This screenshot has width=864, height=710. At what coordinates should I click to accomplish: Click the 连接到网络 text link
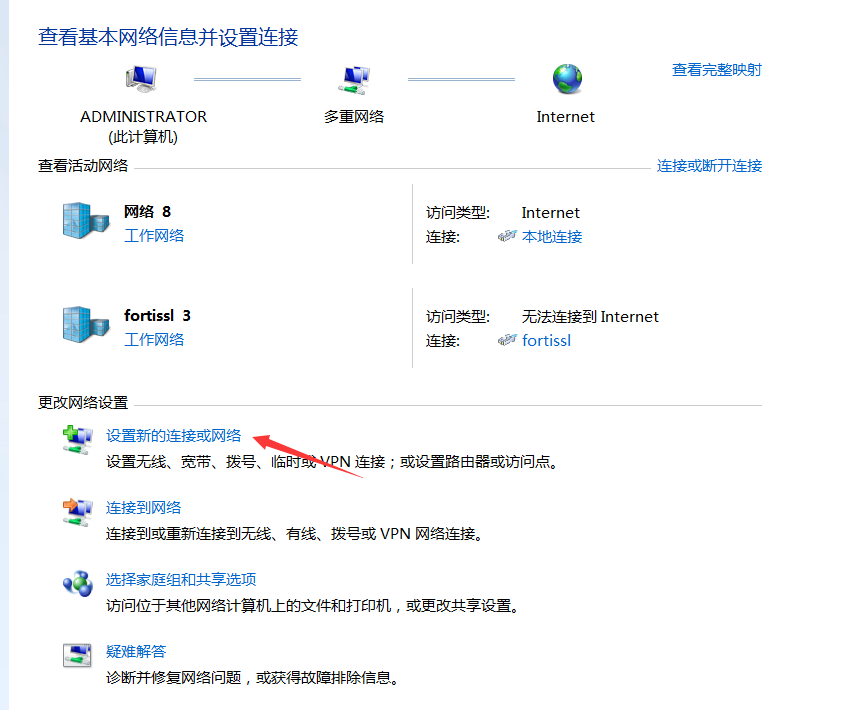click(144, 508)
